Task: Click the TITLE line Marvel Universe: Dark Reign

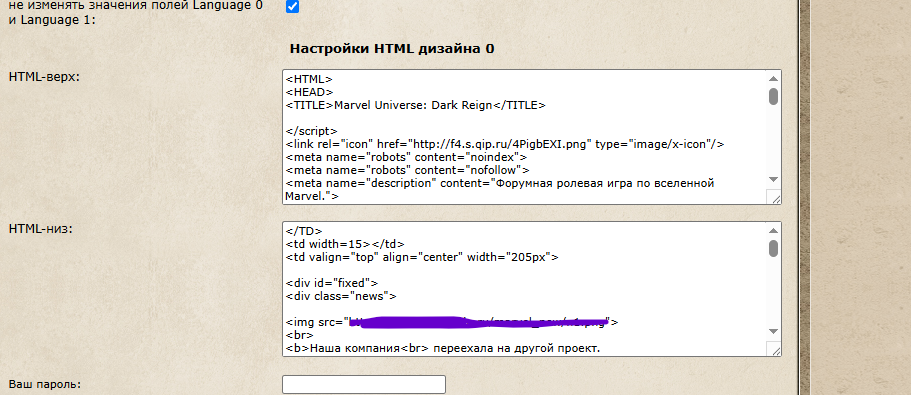Action: (415, 105)
